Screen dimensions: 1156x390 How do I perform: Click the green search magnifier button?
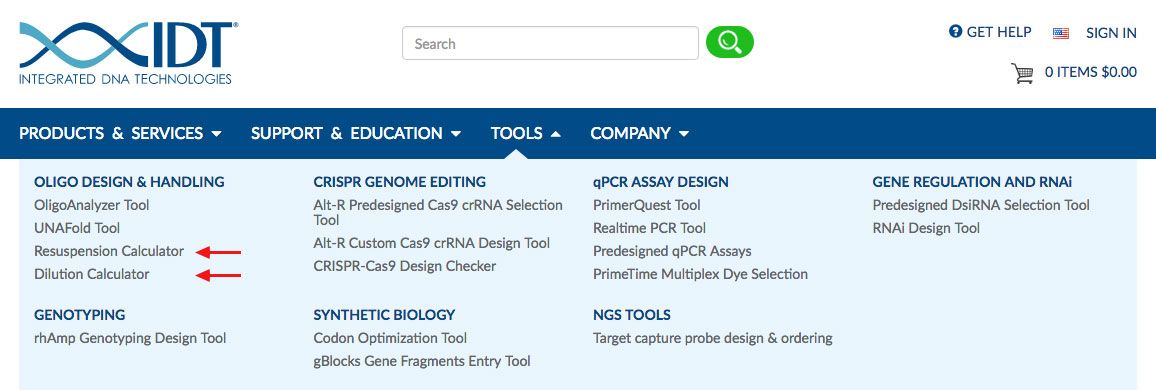pos(729,43)
